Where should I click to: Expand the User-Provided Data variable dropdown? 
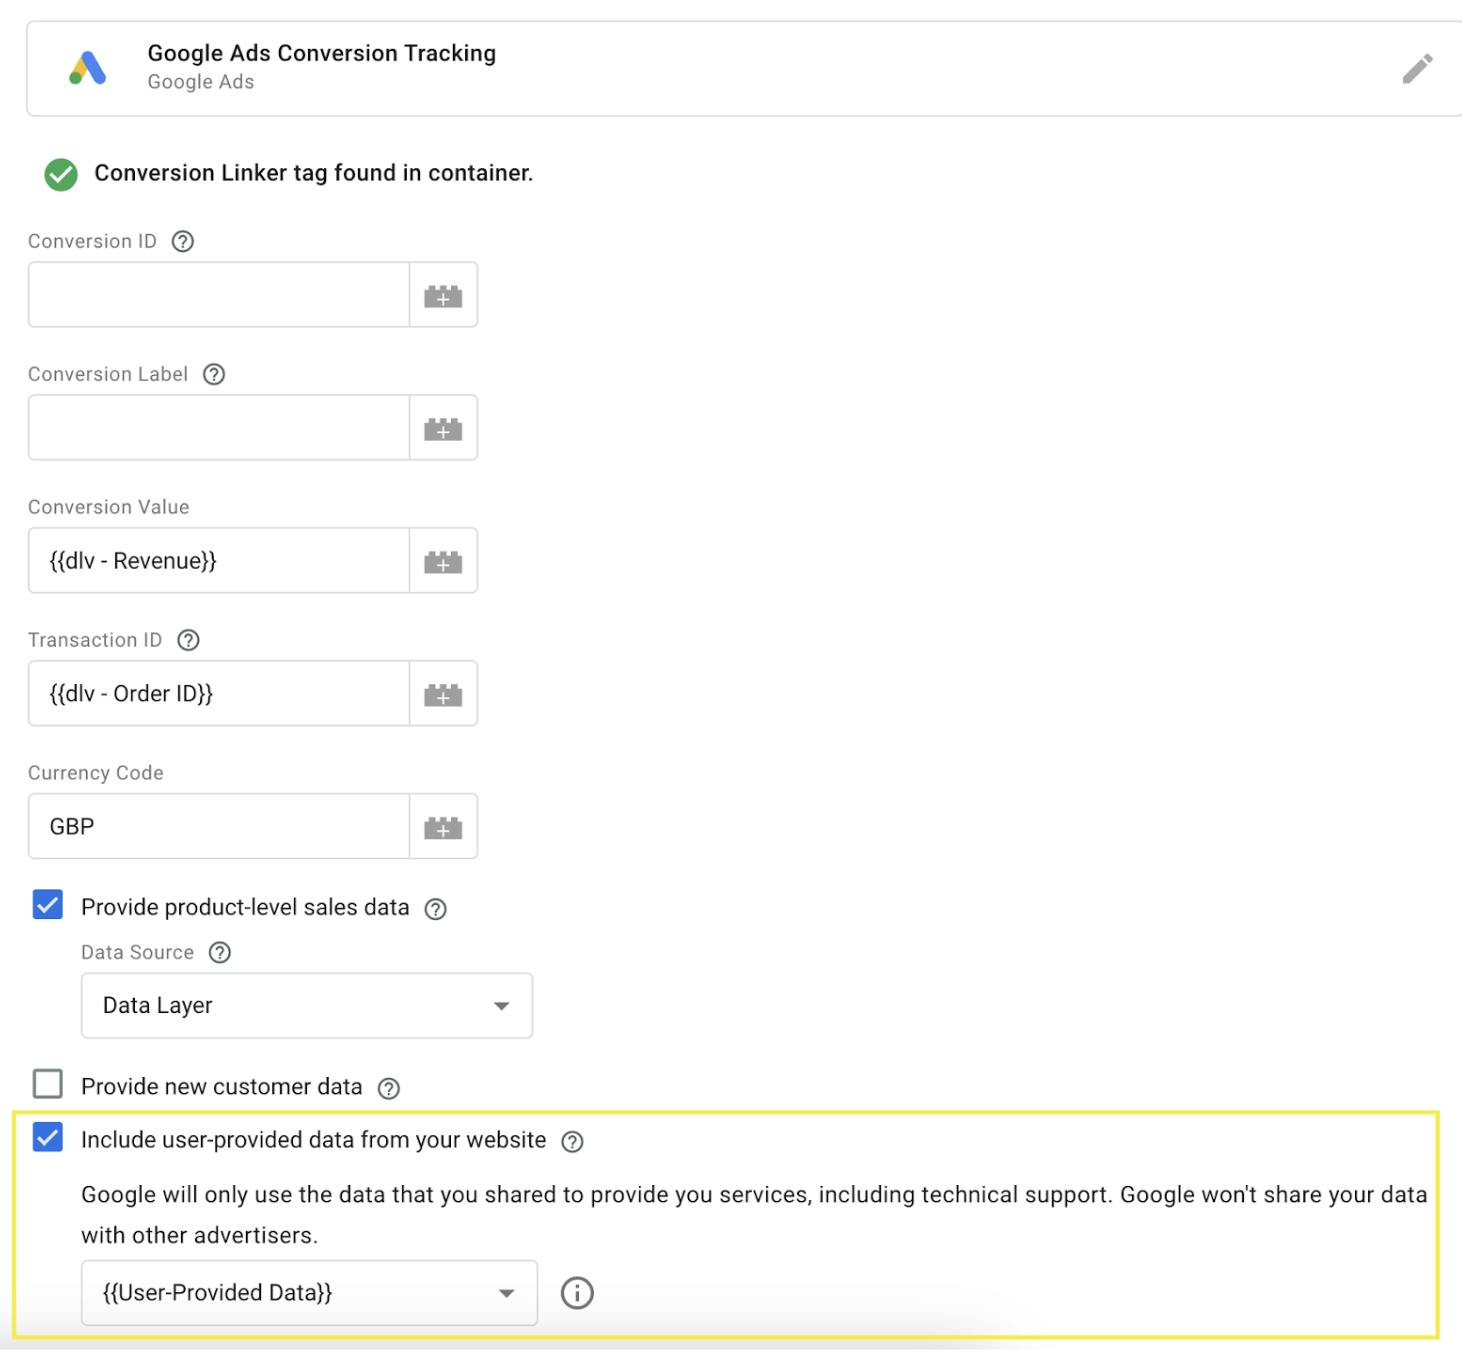click(x=306, y=1292)
